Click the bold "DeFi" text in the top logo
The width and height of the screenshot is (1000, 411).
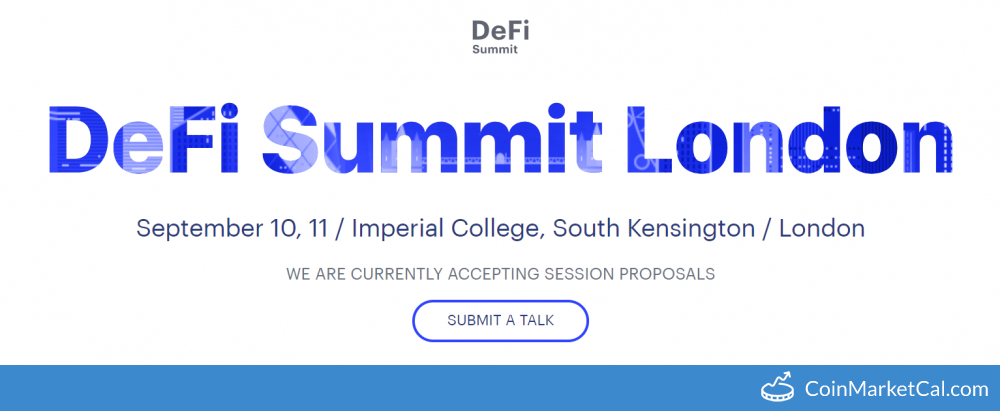tap(495, 28)
